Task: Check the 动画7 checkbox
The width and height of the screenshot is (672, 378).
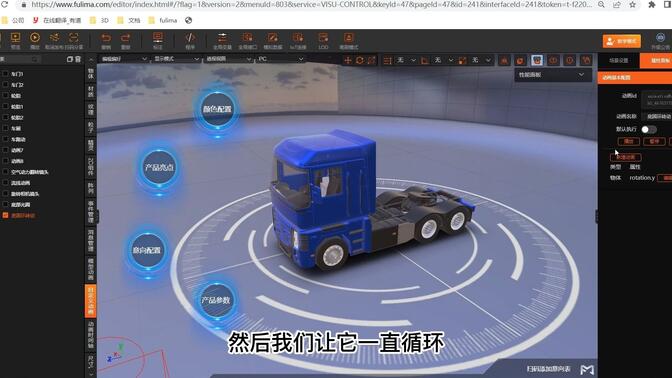Action: (6, 150)
